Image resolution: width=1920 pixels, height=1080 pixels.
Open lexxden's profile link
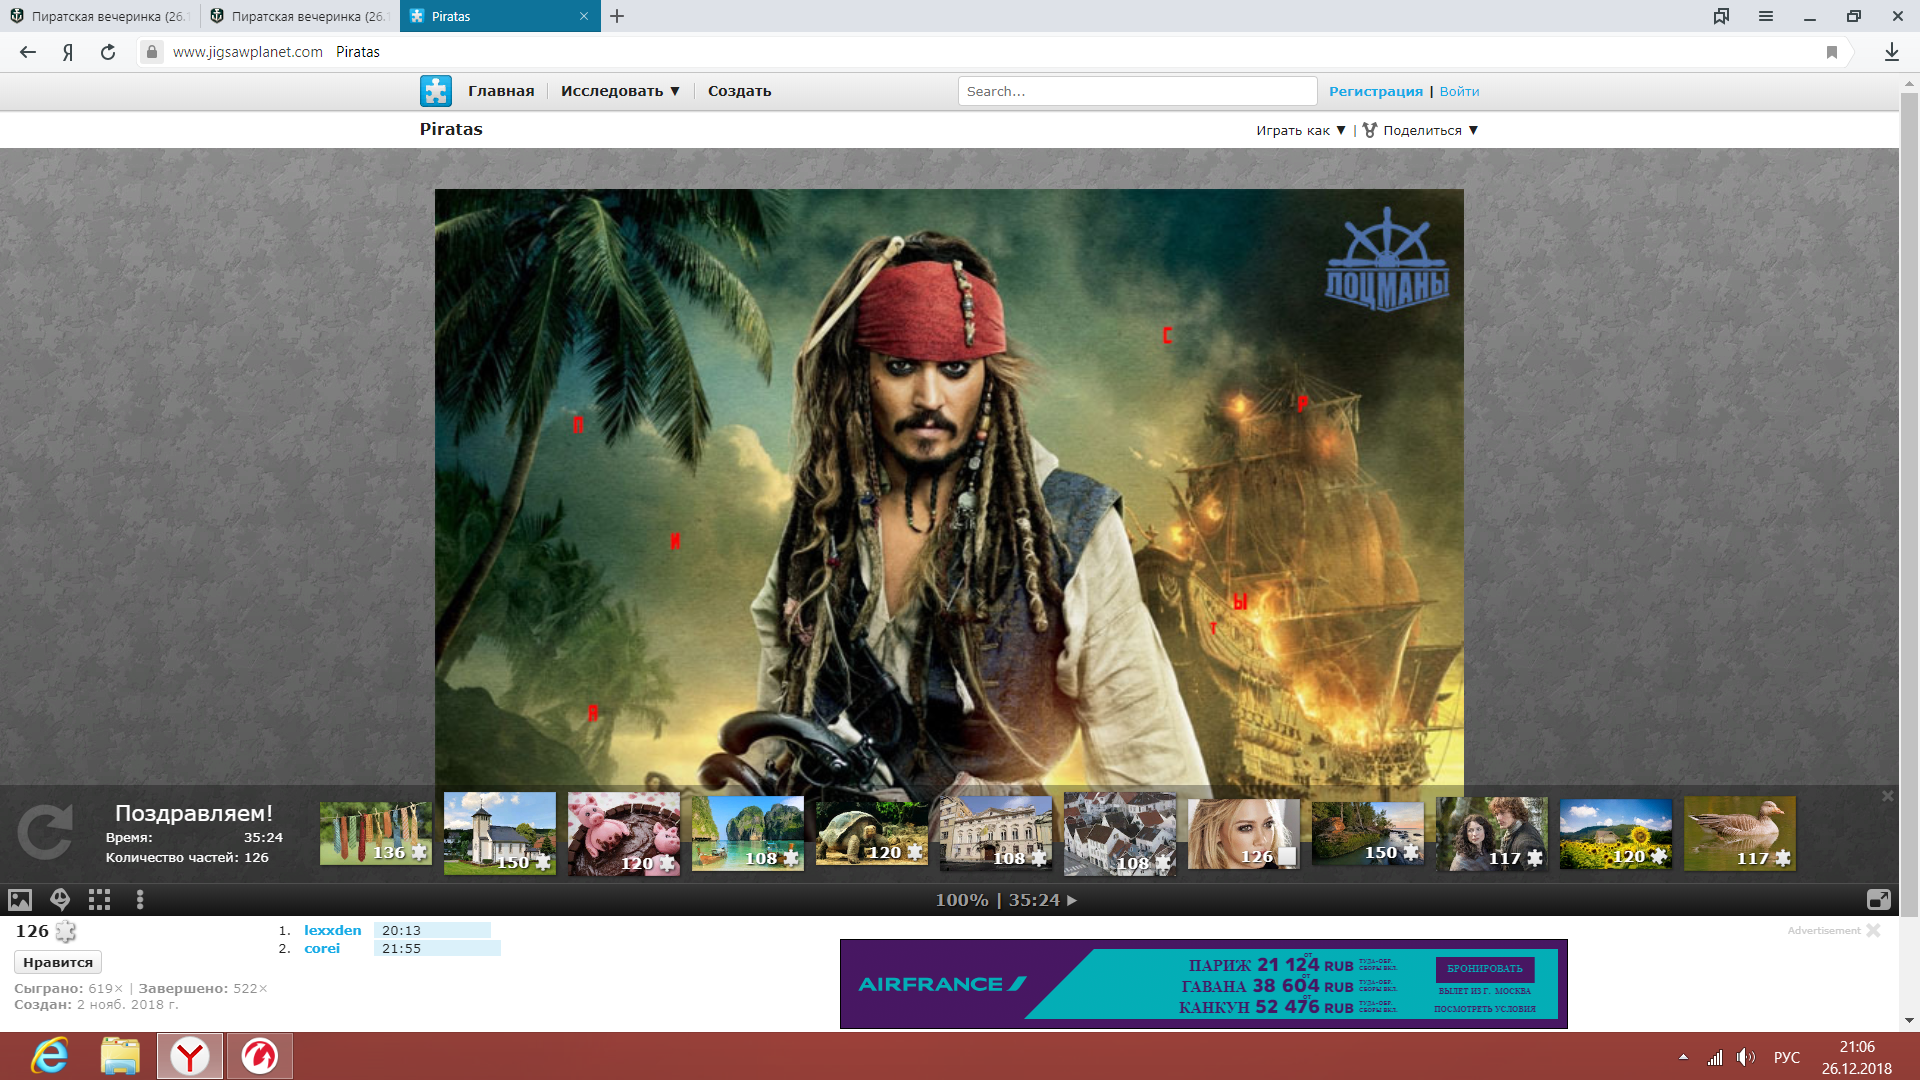coord(332,930)
